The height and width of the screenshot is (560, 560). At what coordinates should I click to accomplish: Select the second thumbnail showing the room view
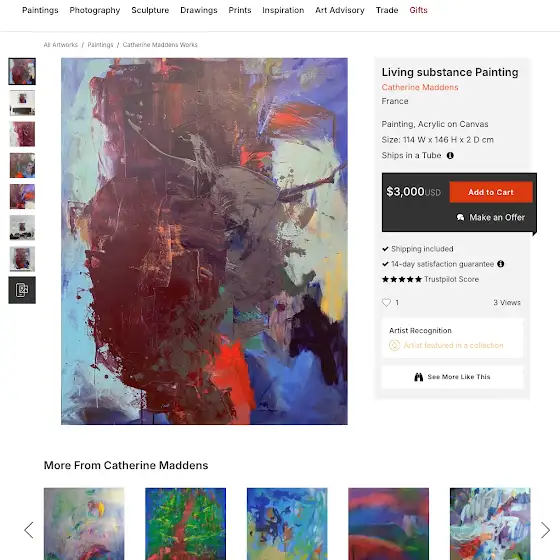22,103
